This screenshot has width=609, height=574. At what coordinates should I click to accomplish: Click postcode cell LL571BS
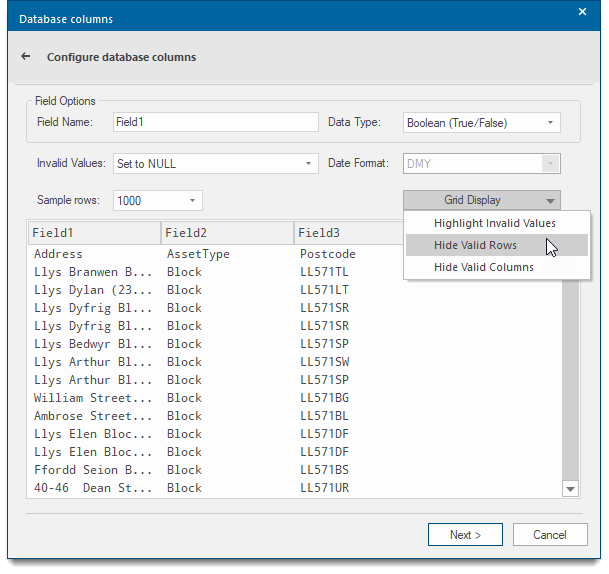324,470
